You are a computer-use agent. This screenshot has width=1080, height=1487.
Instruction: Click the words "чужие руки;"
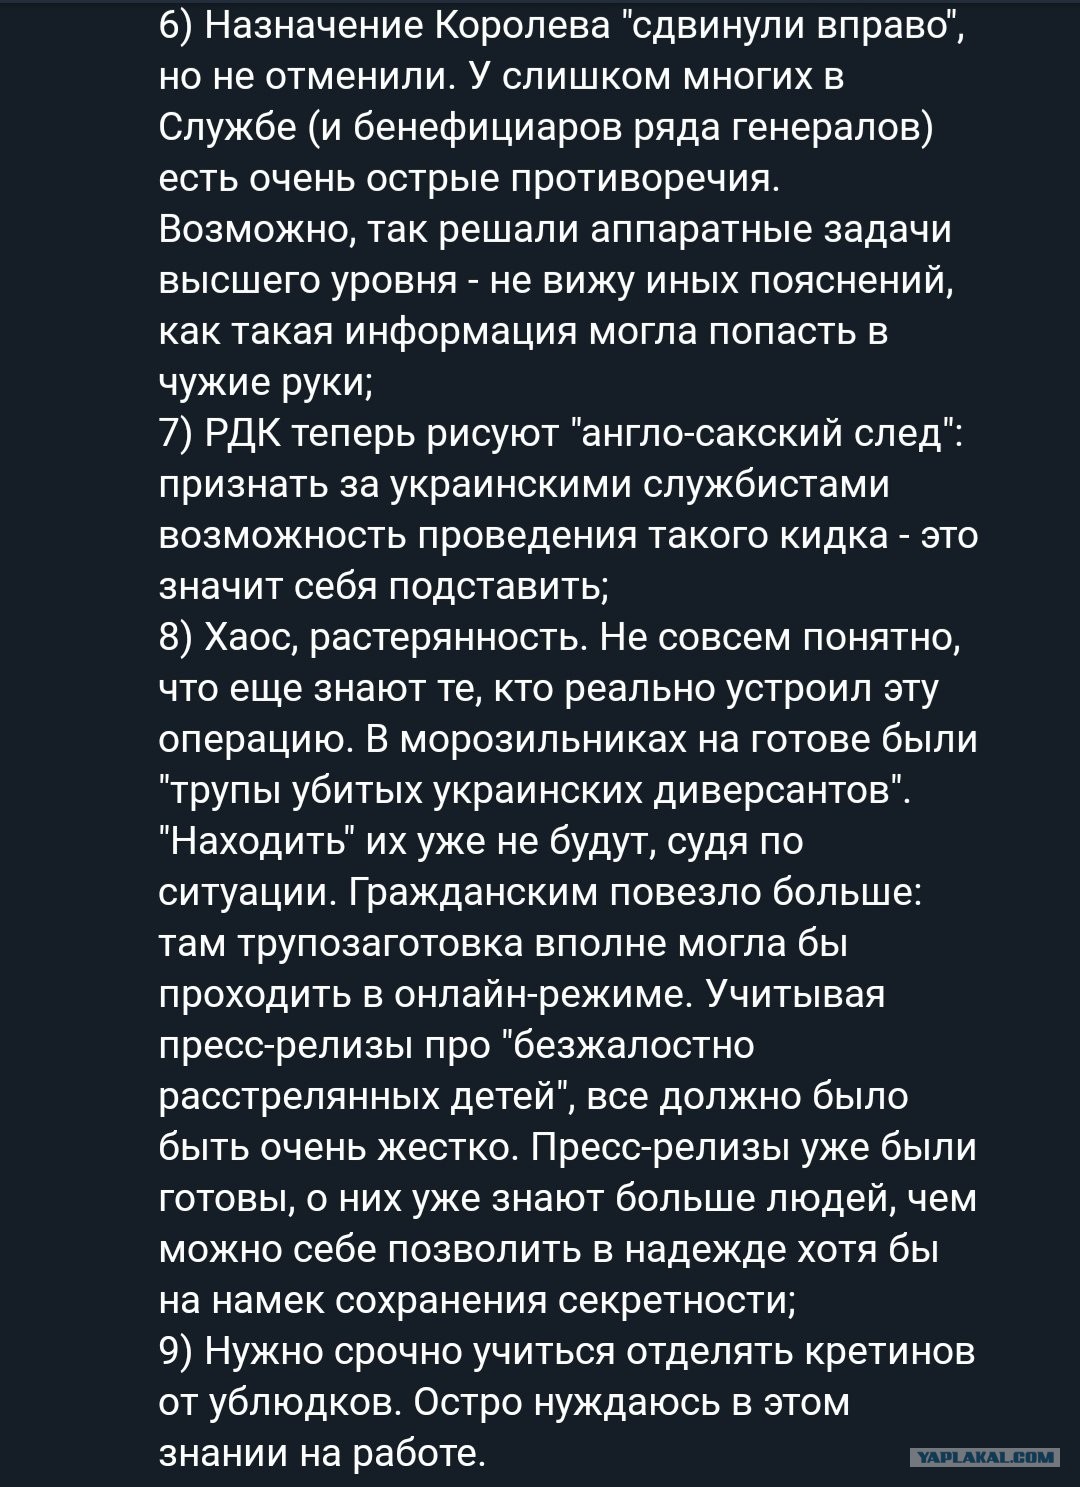(266, 382)
